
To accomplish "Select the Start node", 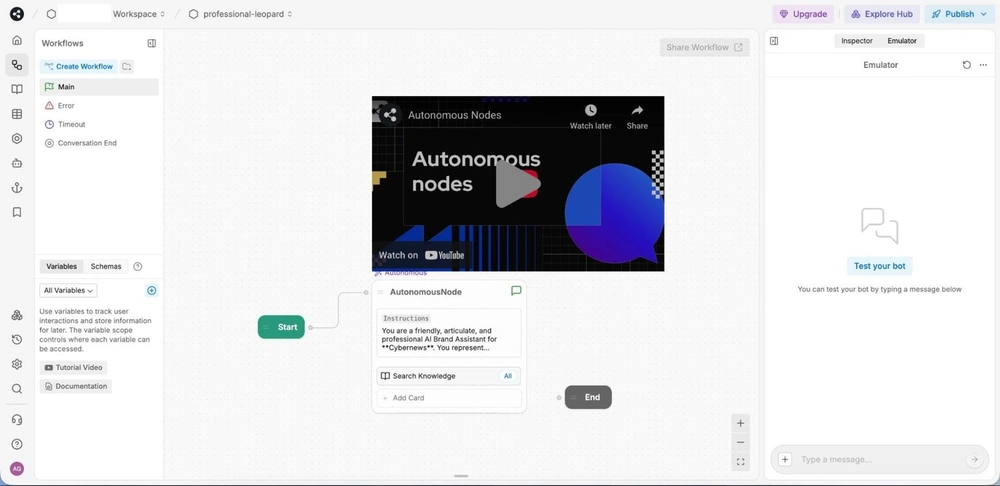I will 281,327.
